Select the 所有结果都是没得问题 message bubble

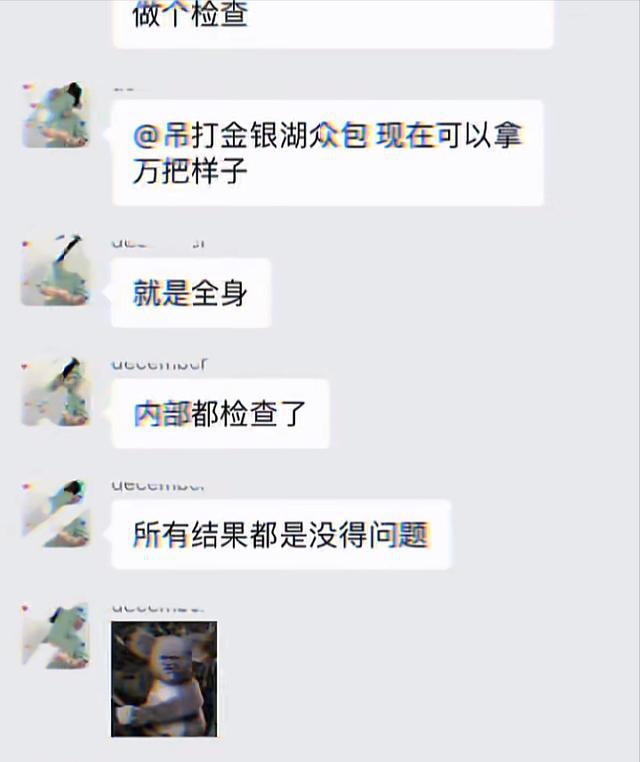pyautogui.click(x=281, y=534)
